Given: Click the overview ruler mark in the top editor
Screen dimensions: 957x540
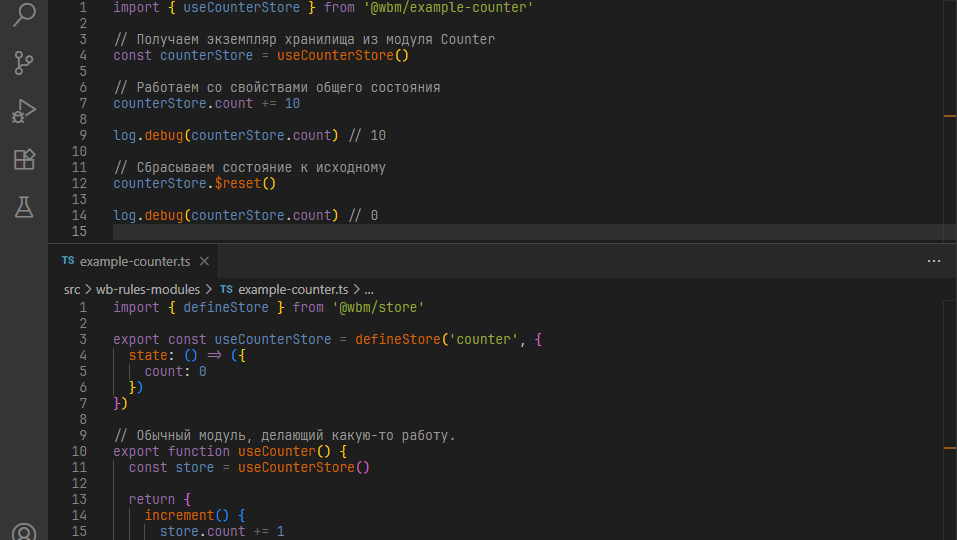Looking at the screenshot, I should coord(950,116).
